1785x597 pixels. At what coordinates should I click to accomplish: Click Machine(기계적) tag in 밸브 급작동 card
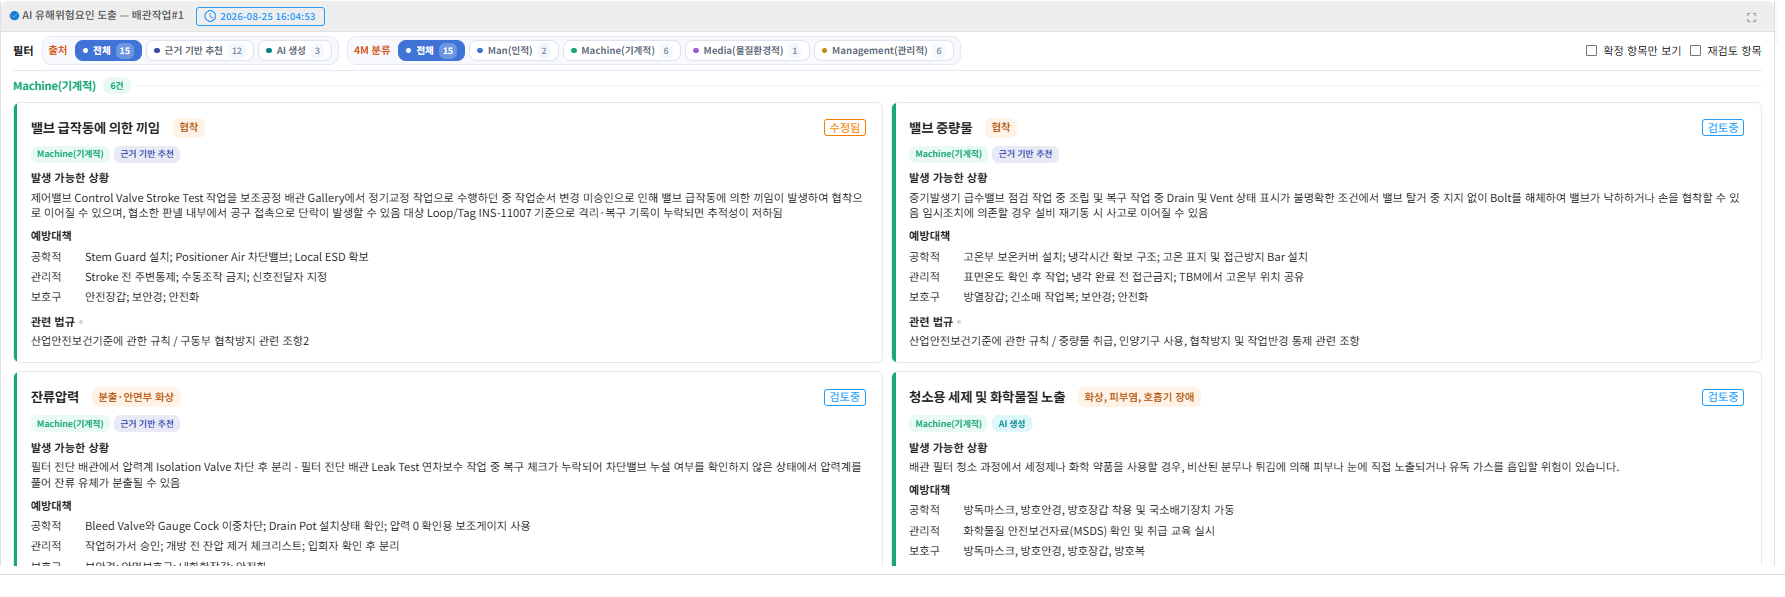coord(70,154)
